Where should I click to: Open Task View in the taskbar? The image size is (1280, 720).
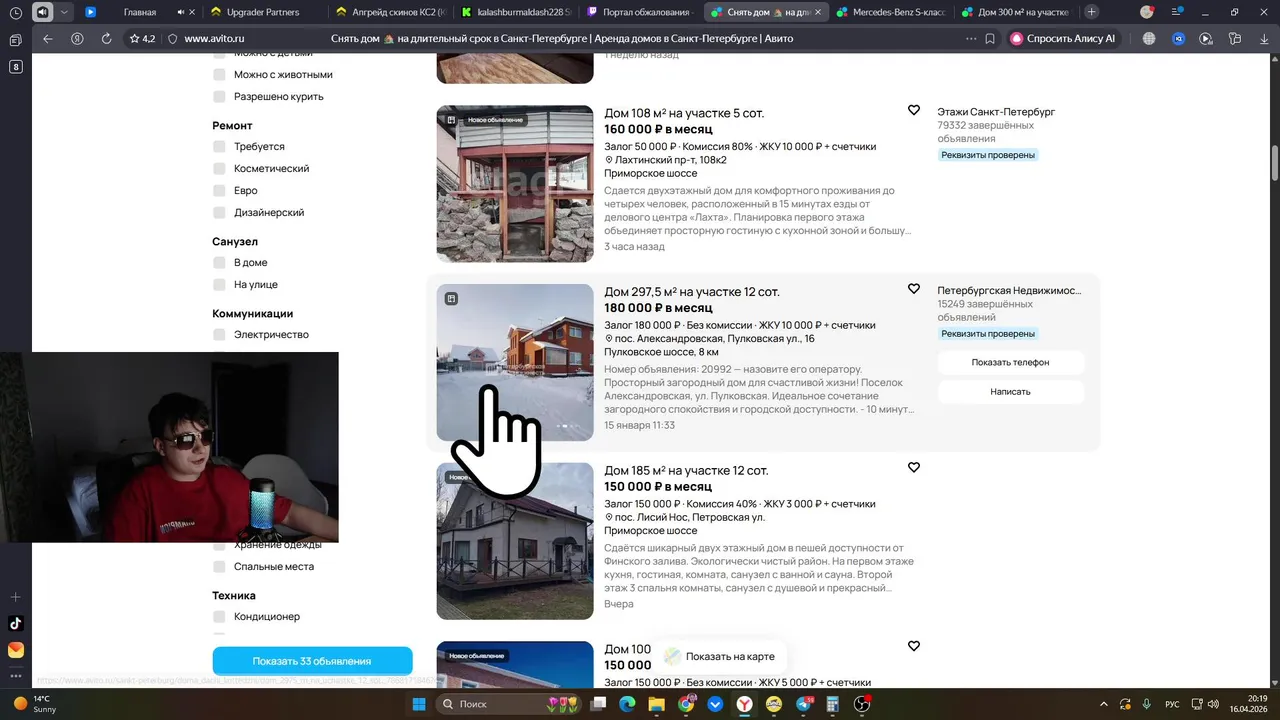click(598, 704)
